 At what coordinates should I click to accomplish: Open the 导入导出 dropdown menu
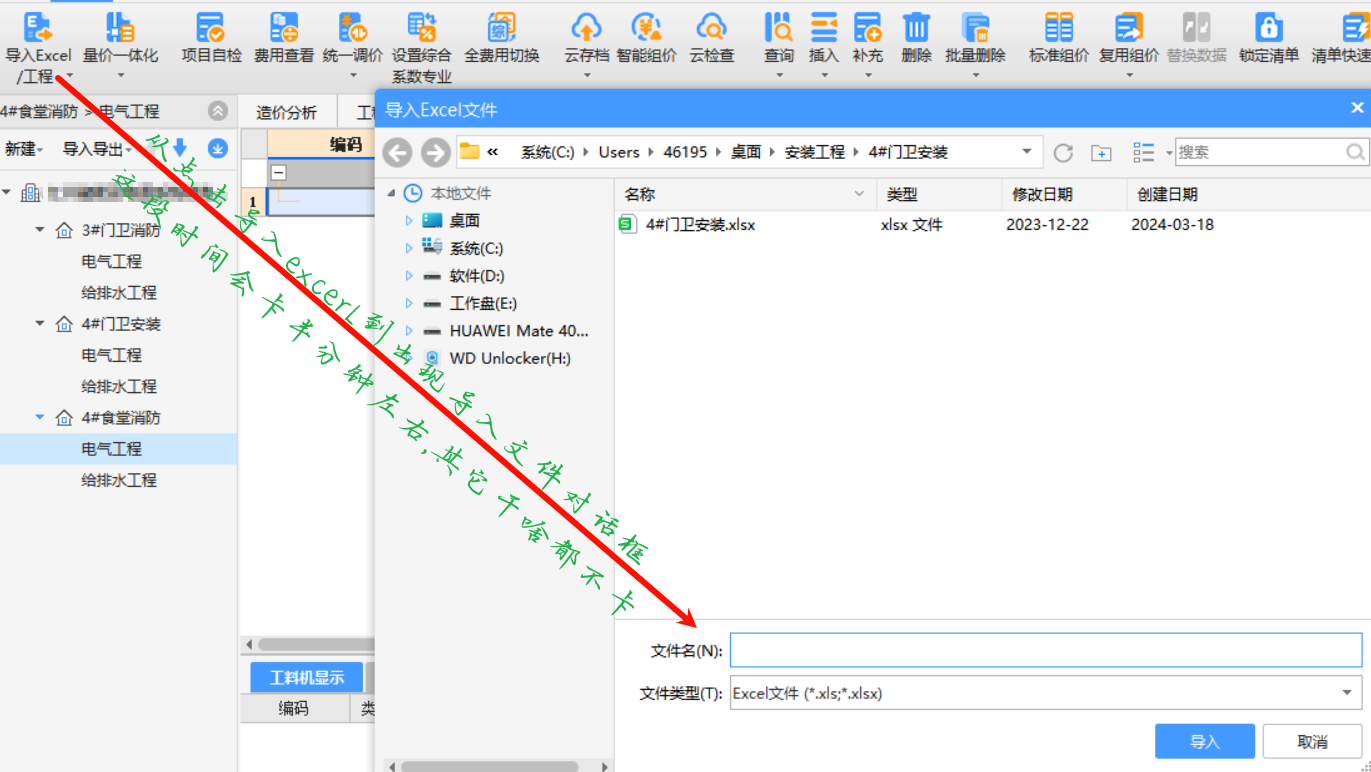click(x=97, y=149)
